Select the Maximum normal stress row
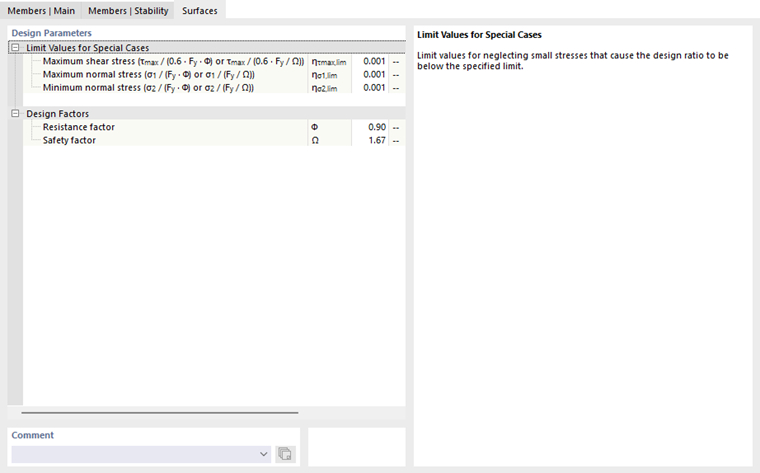 click(214, 74)
